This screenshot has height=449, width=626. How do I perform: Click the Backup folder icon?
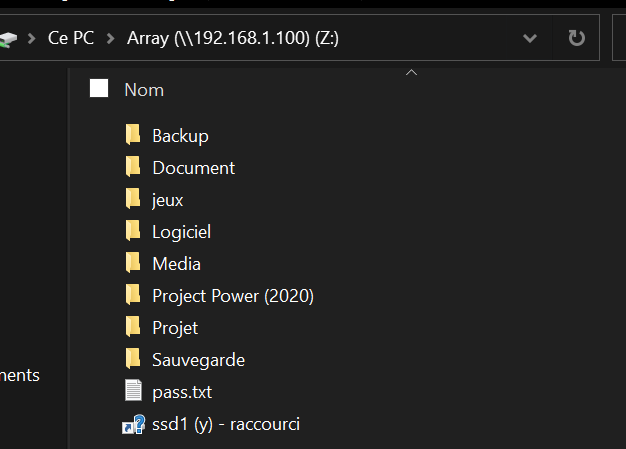pos(133,135)
